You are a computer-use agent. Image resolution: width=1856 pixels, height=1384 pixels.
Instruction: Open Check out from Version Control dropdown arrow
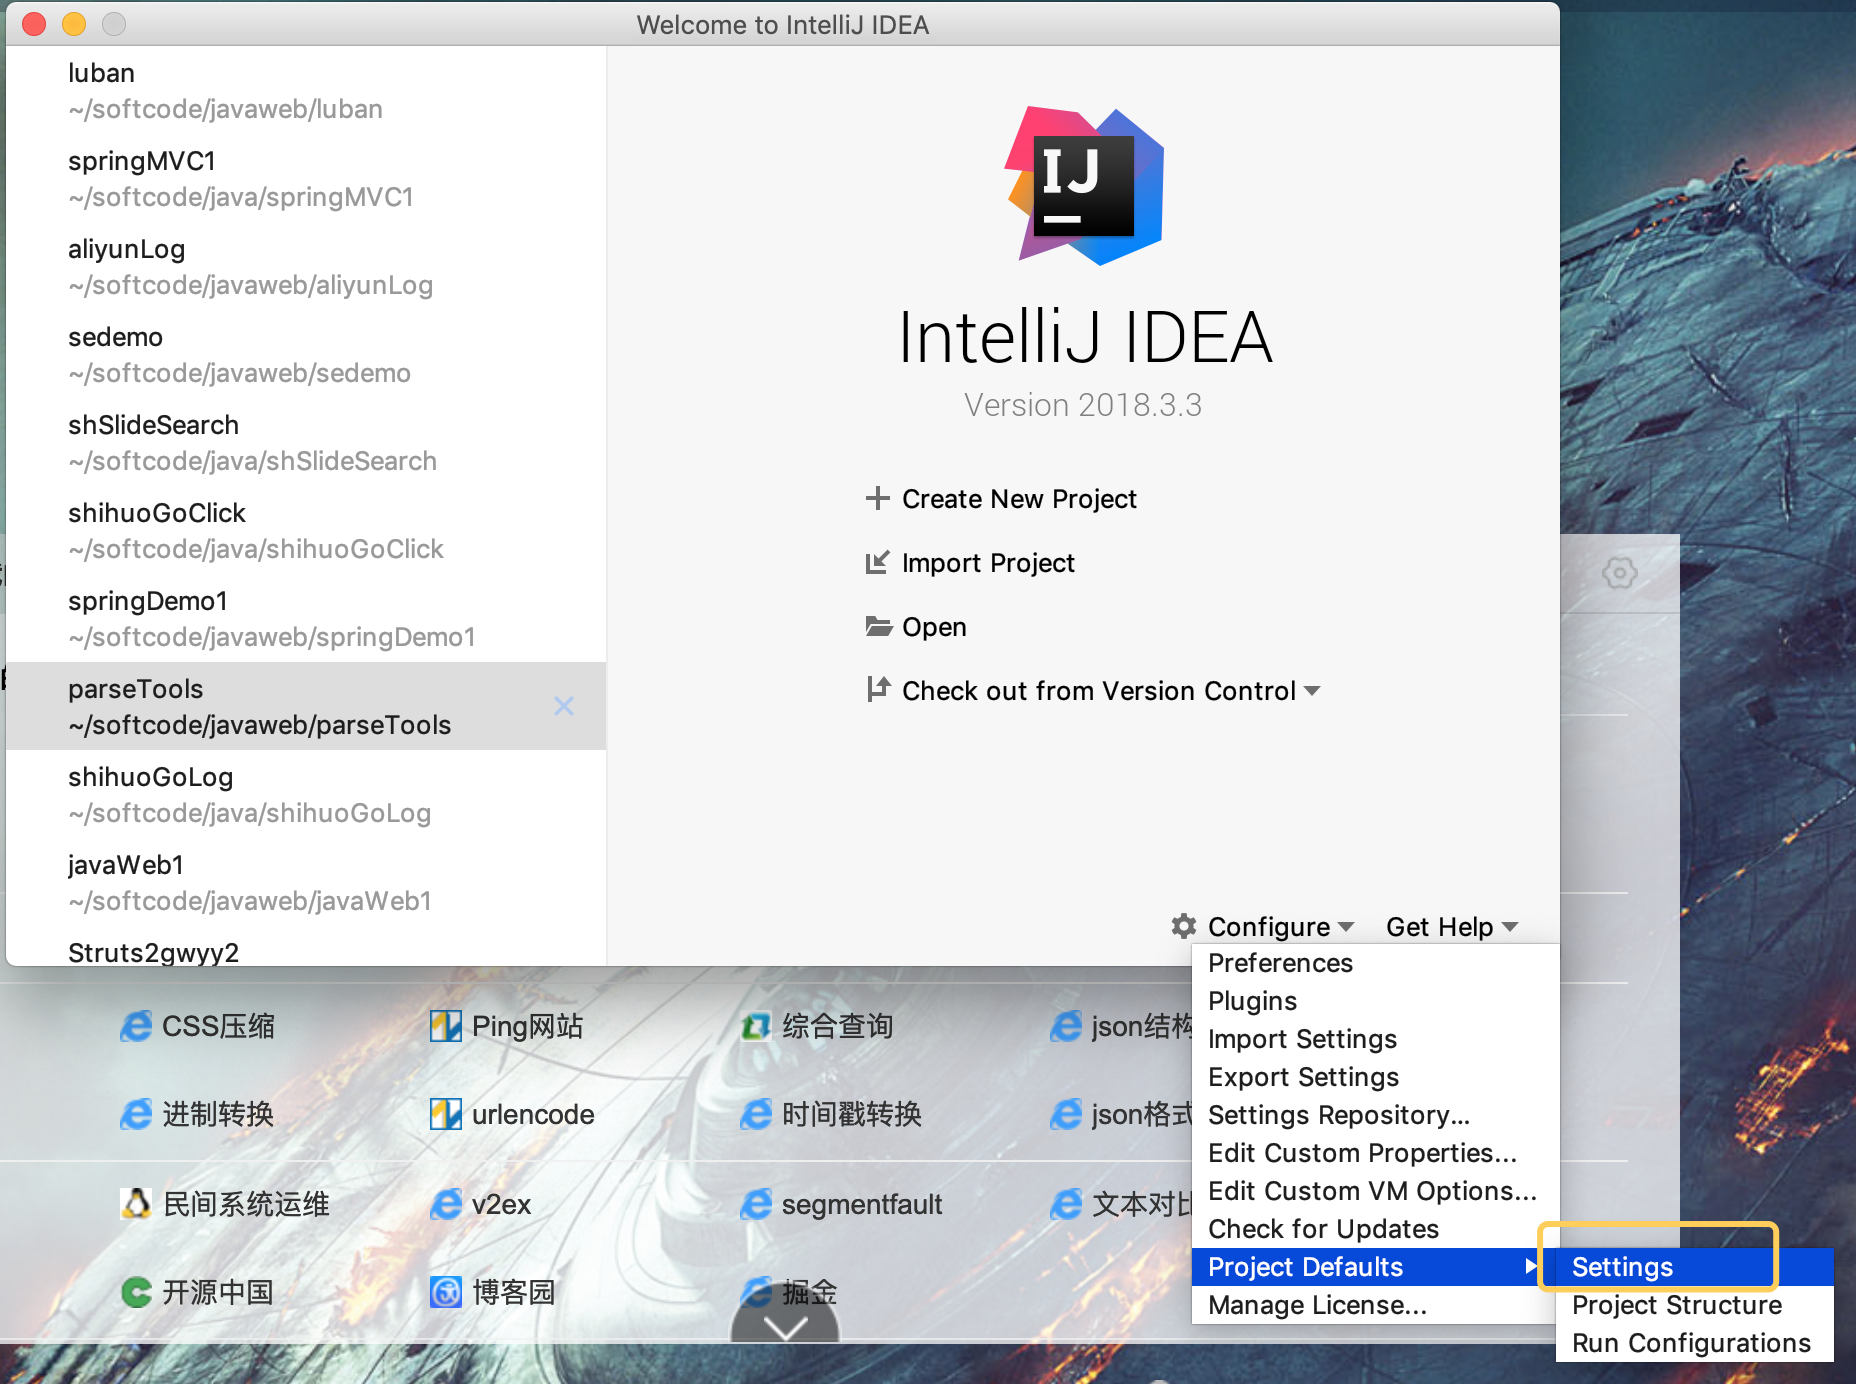point(1313,691)
